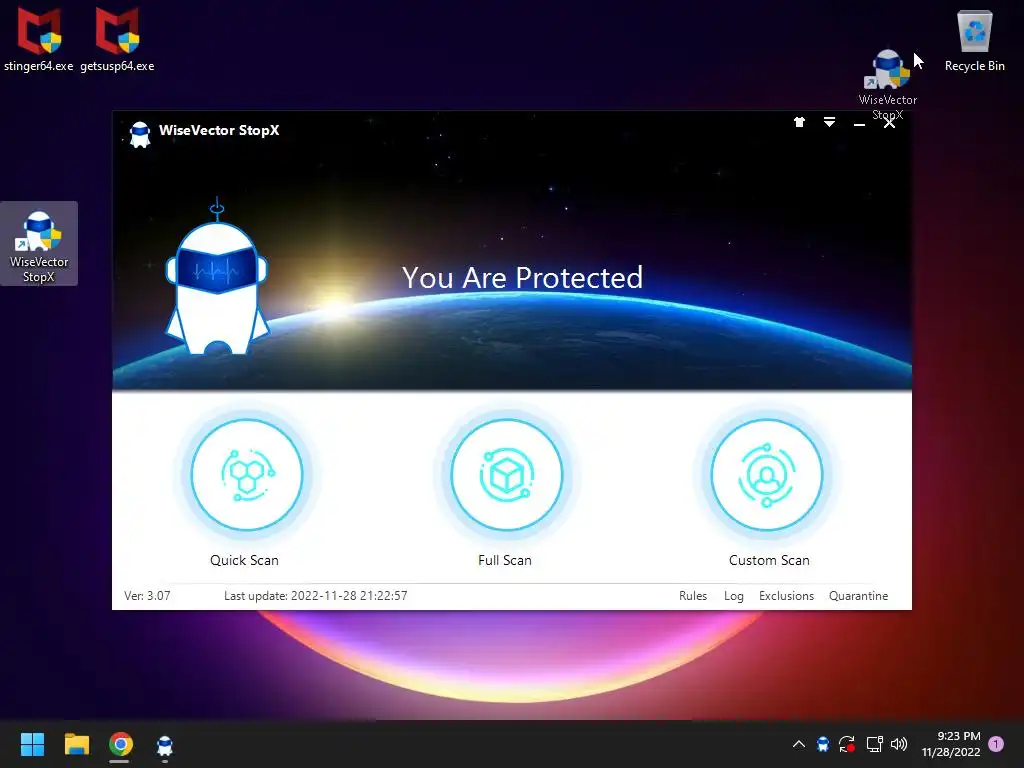Image resolution: width=1024 pixels, height=768 pixels.
Task: Open the notification badge showing 1
Action: [x=996, y=744]
